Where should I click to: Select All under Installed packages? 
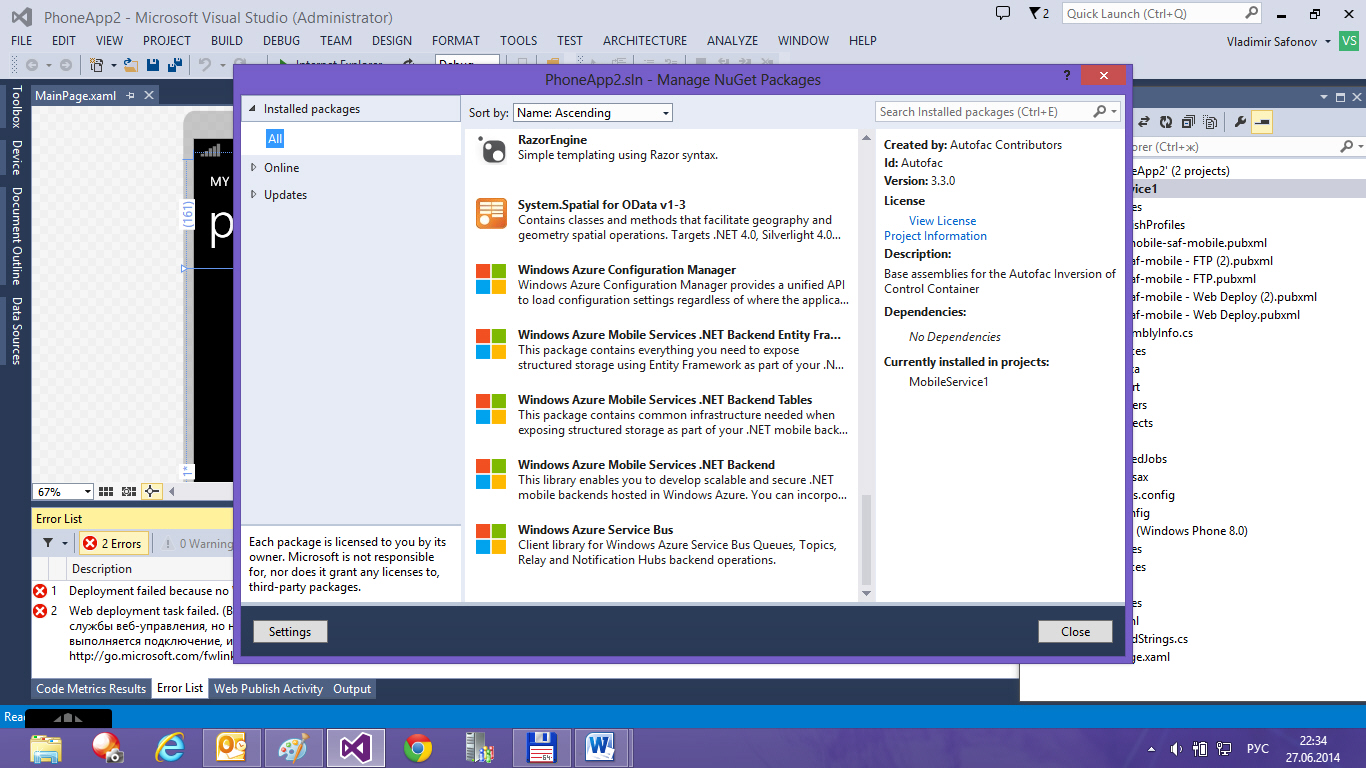(275, 139)
